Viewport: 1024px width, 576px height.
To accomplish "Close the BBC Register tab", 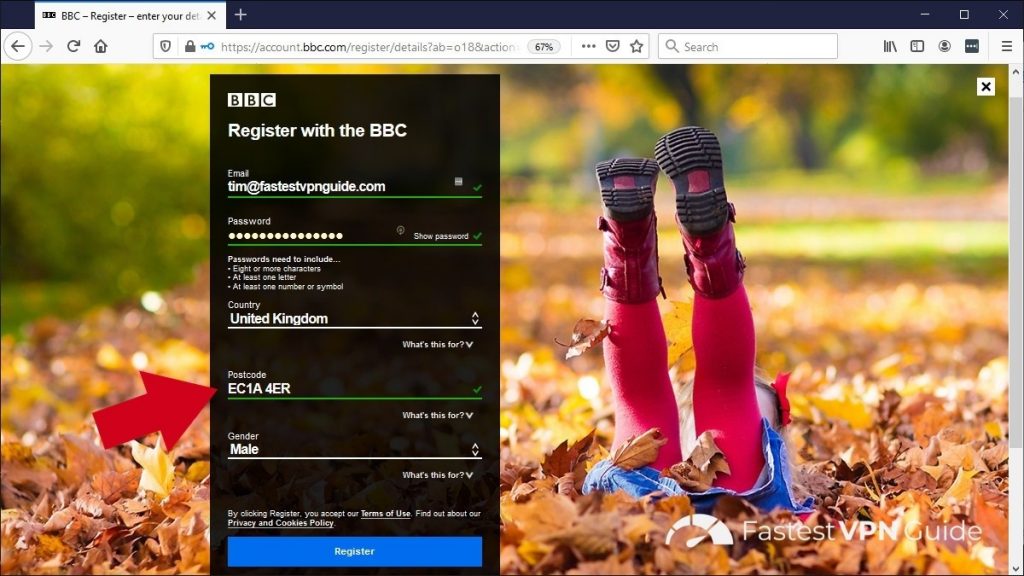I will pos(212,15).
